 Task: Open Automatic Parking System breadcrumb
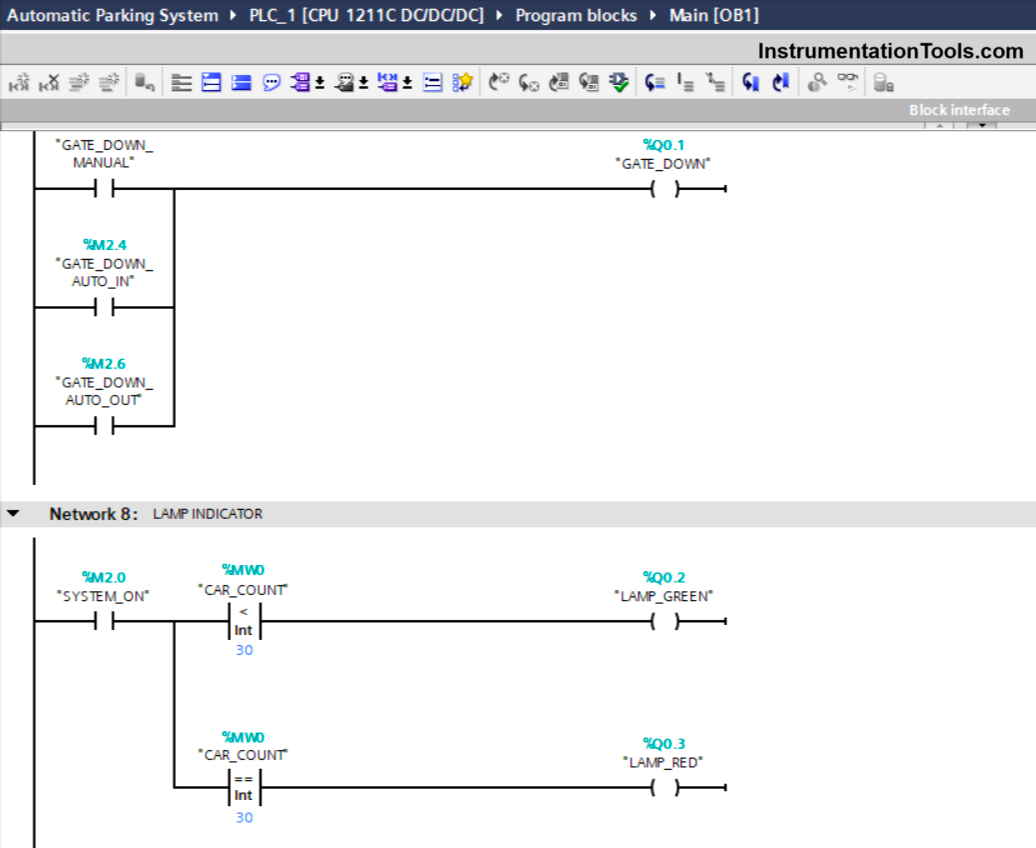pyautogui.click(x=112, y=15)
